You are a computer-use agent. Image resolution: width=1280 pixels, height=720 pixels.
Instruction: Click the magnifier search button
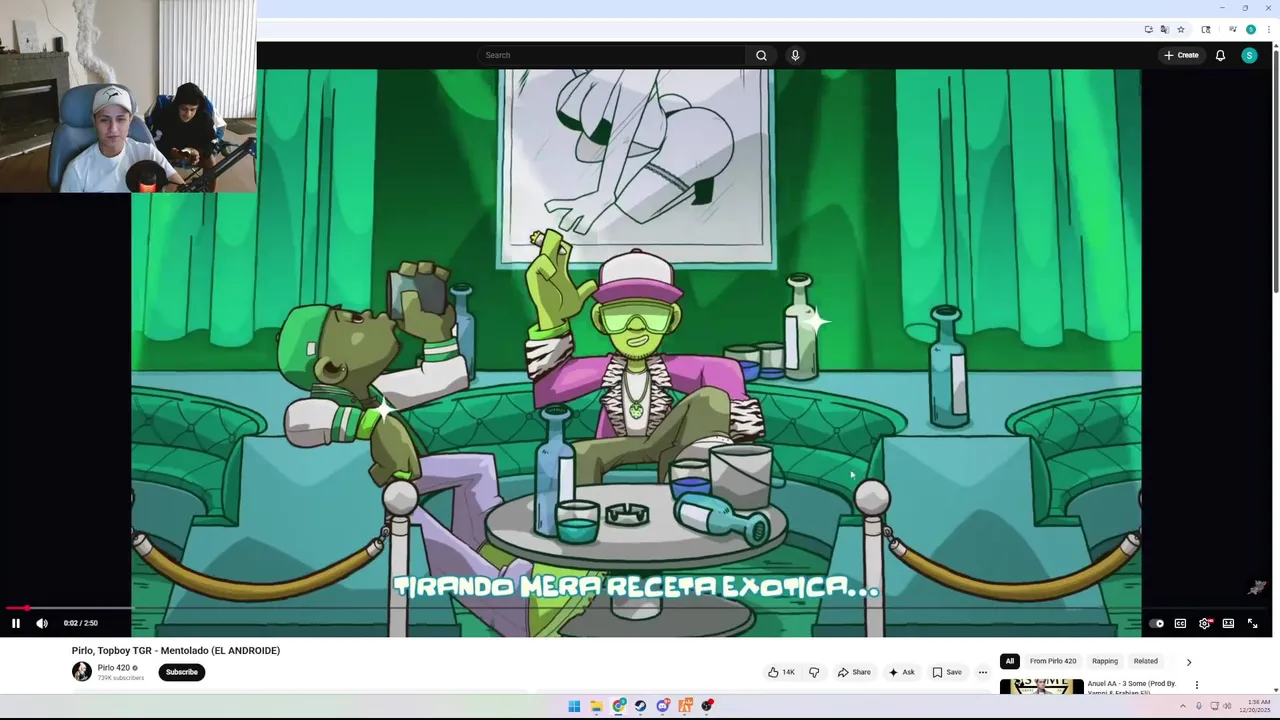[761, 55]
